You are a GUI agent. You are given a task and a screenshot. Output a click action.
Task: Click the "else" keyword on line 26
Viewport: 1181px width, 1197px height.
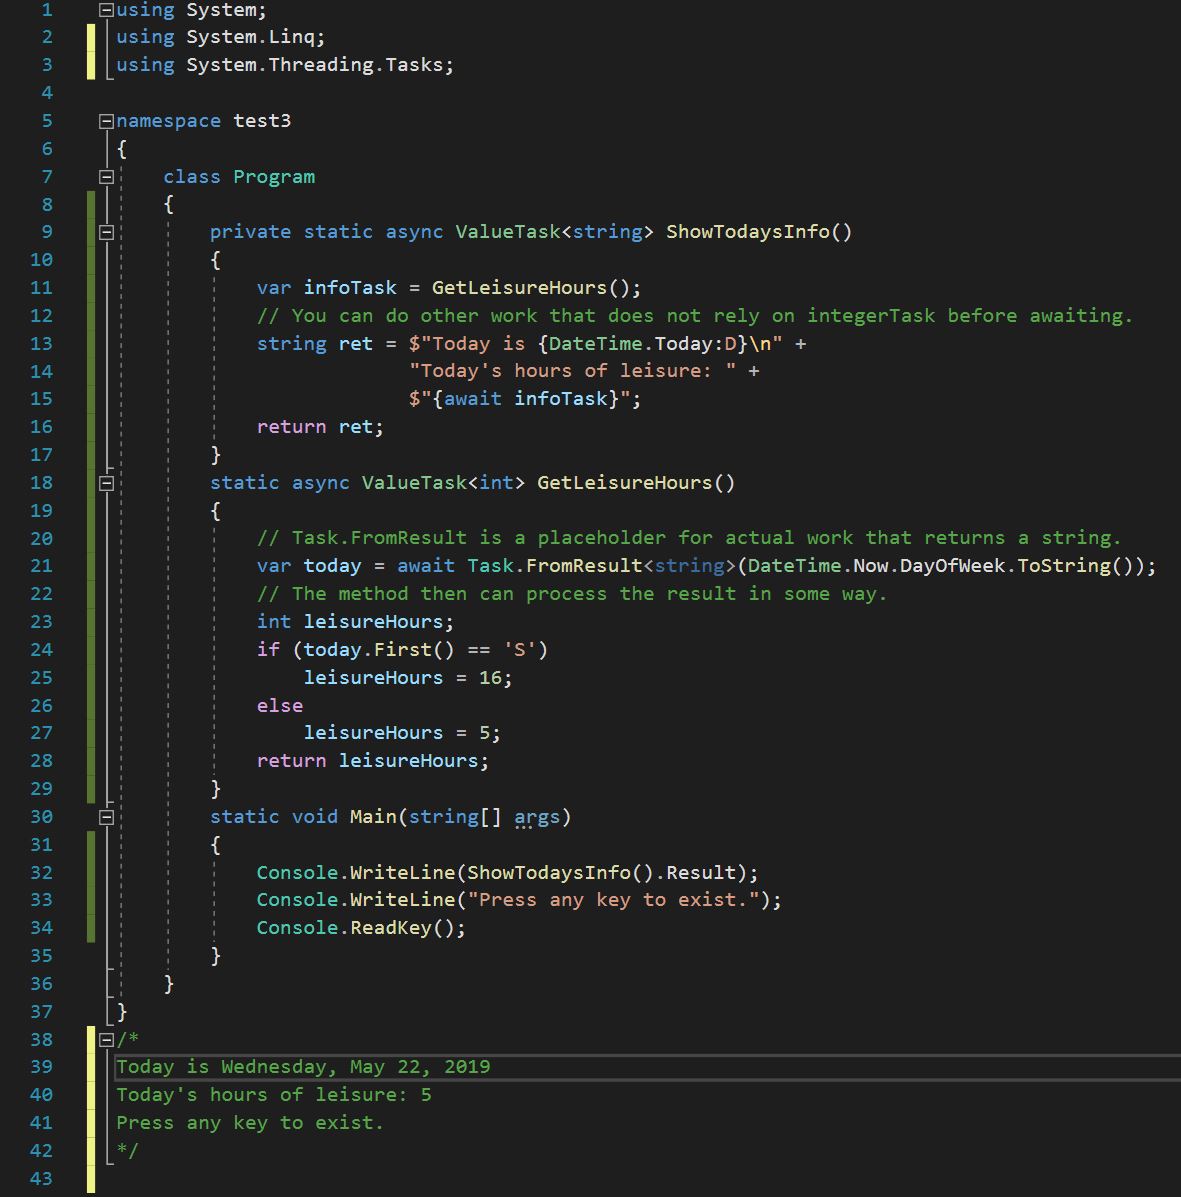279,705
